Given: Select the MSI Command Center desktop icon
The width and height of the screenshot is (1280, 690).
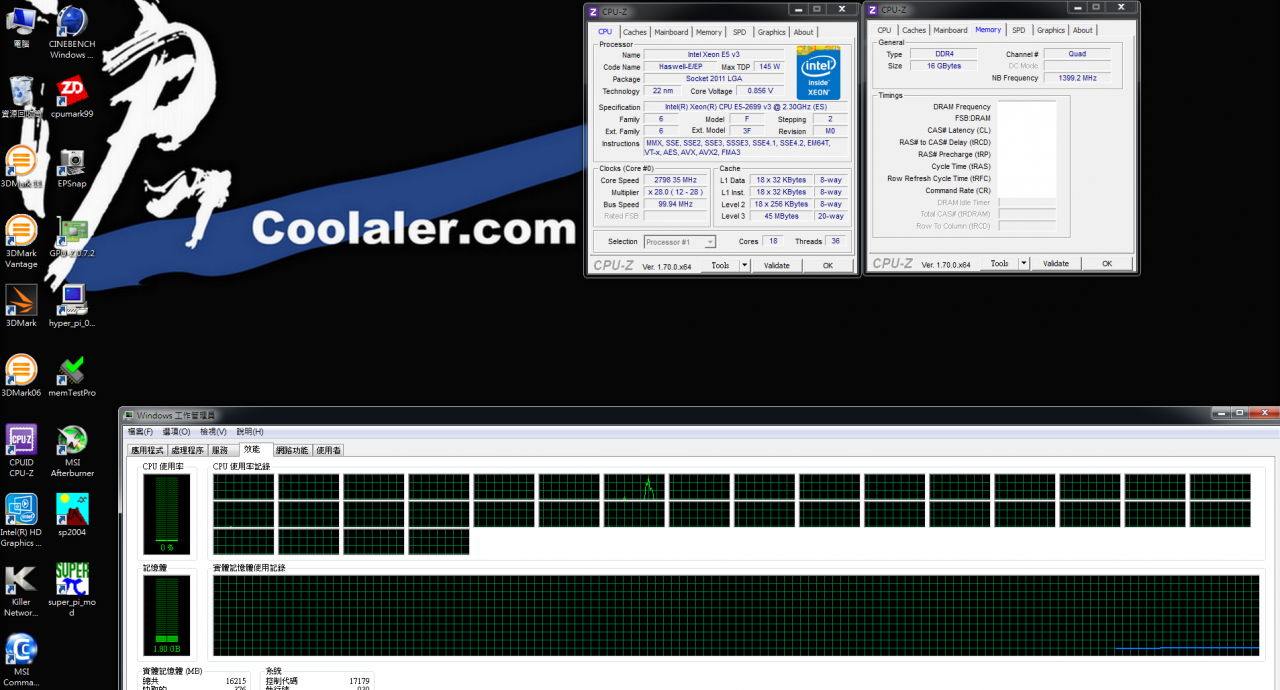Looking at the screenshot, I should tap(21, 660).
